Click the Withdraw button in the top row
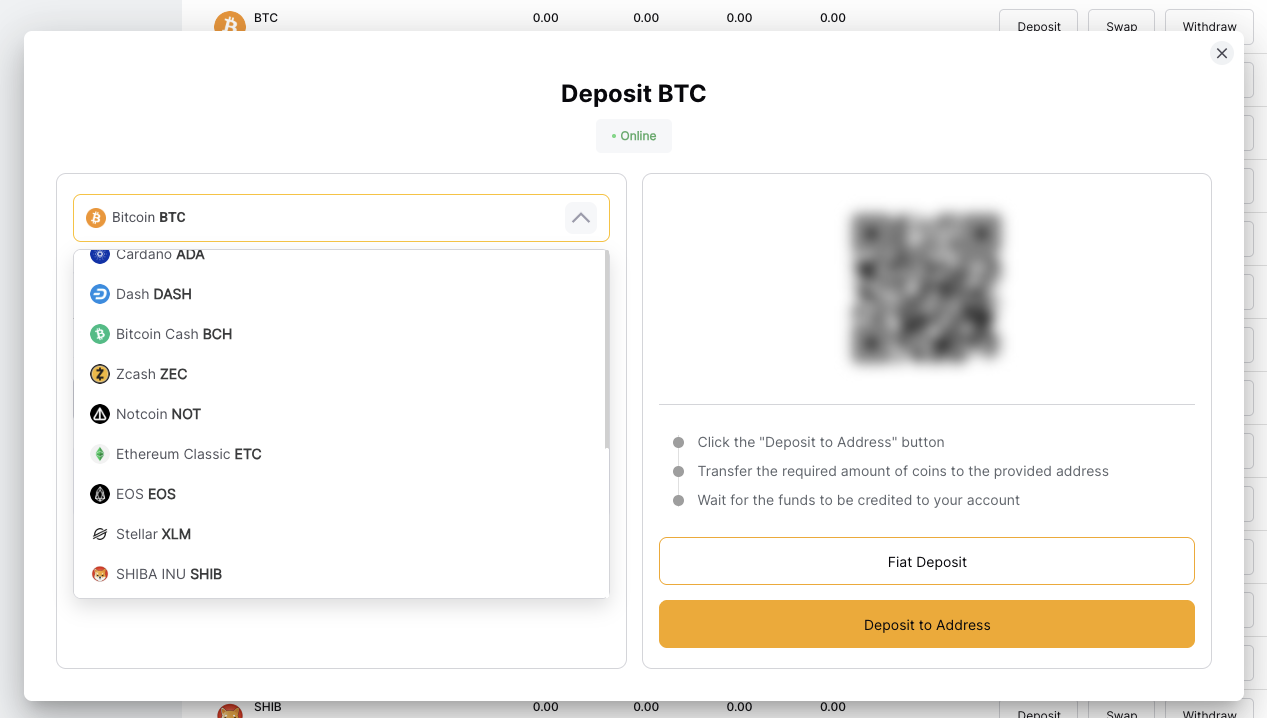The image size is (1267, 718). 1209,27
